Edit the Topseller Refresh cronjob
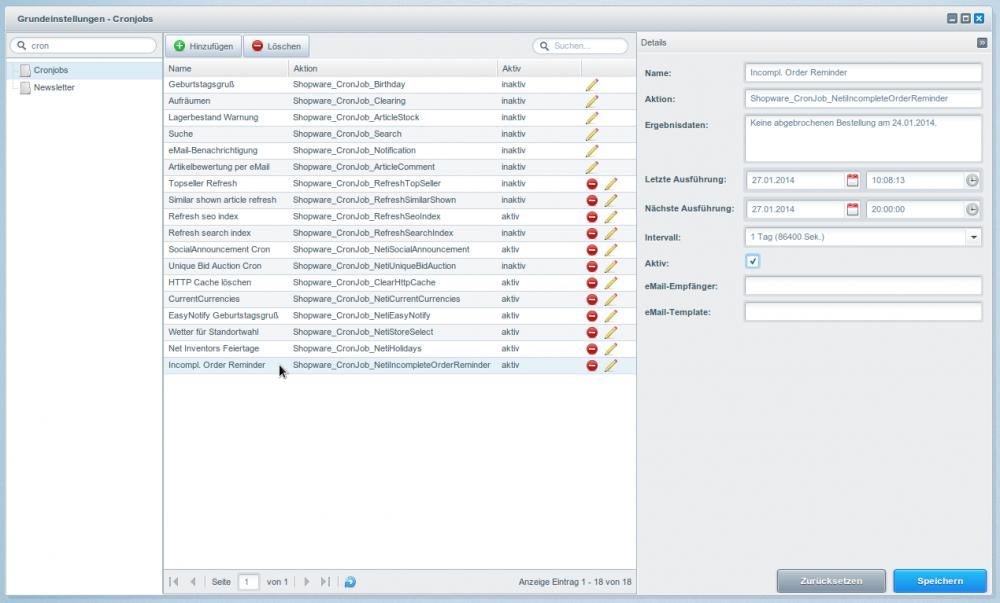Screen dimensions: 1000x603 pos(610,184)
